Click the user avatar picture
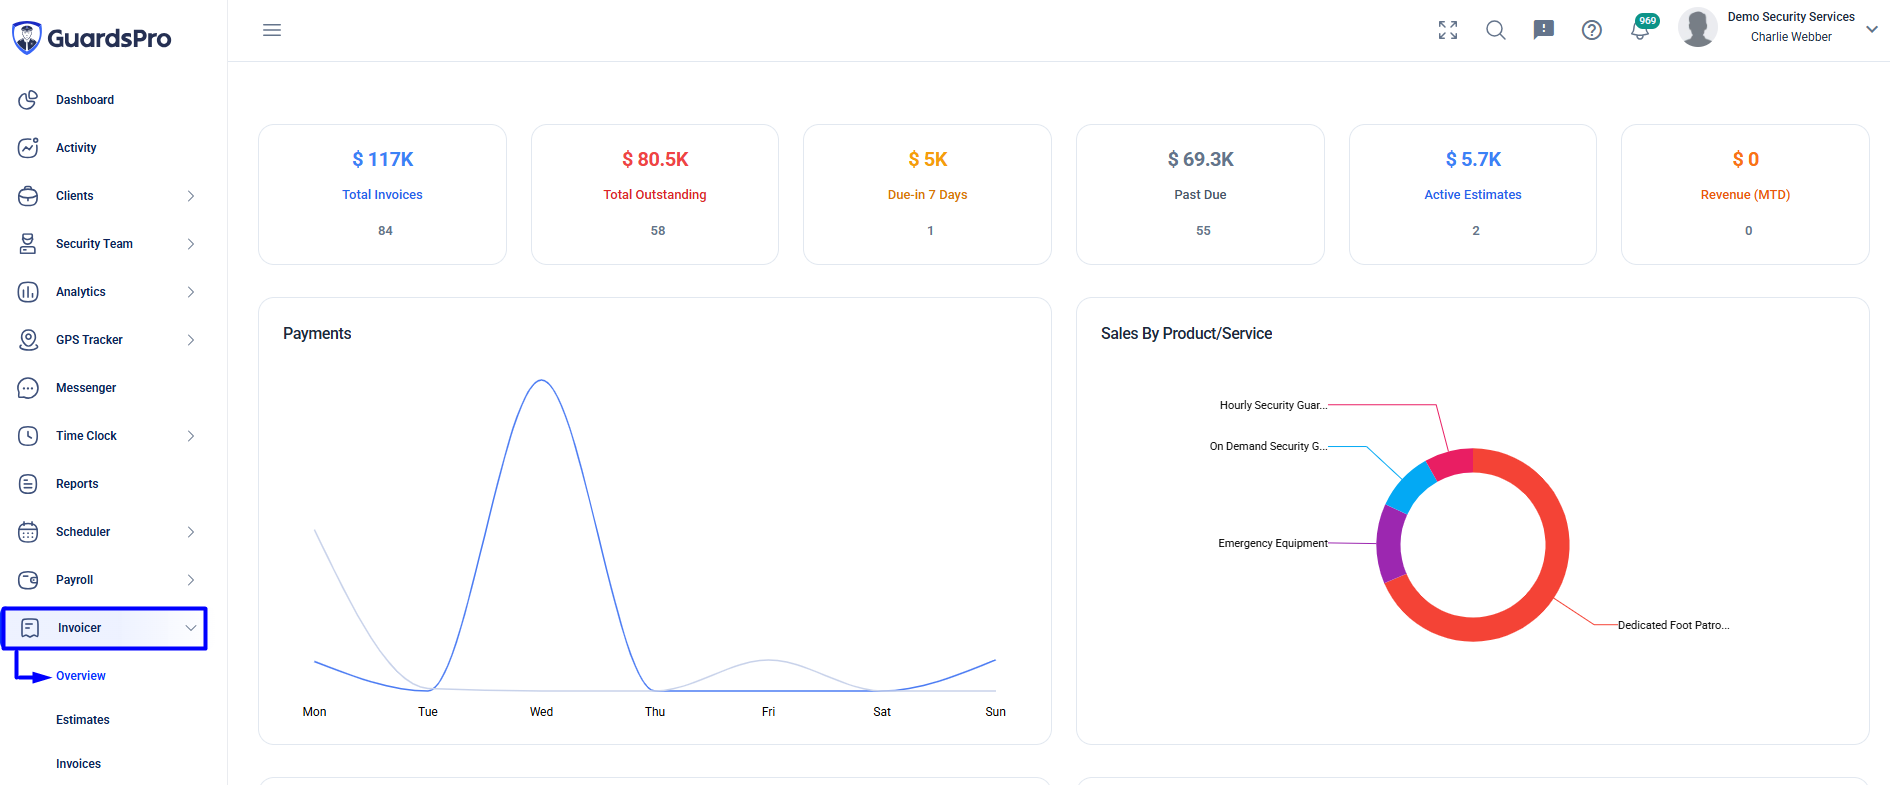Viewport: 1890px width, 785px height. tap(1698, 27)
